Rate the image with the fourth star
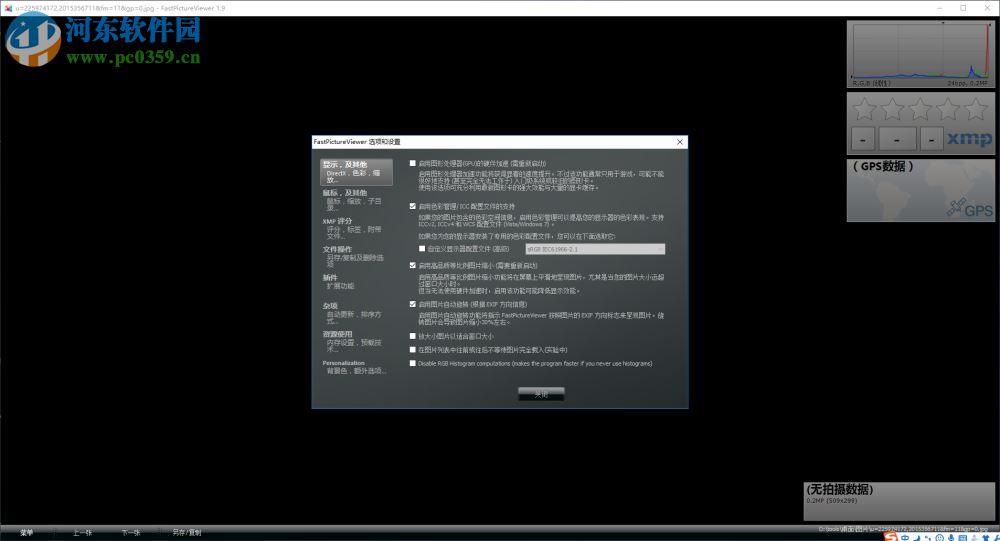This screenshot has height=541, width=1000. click(948, 109)
